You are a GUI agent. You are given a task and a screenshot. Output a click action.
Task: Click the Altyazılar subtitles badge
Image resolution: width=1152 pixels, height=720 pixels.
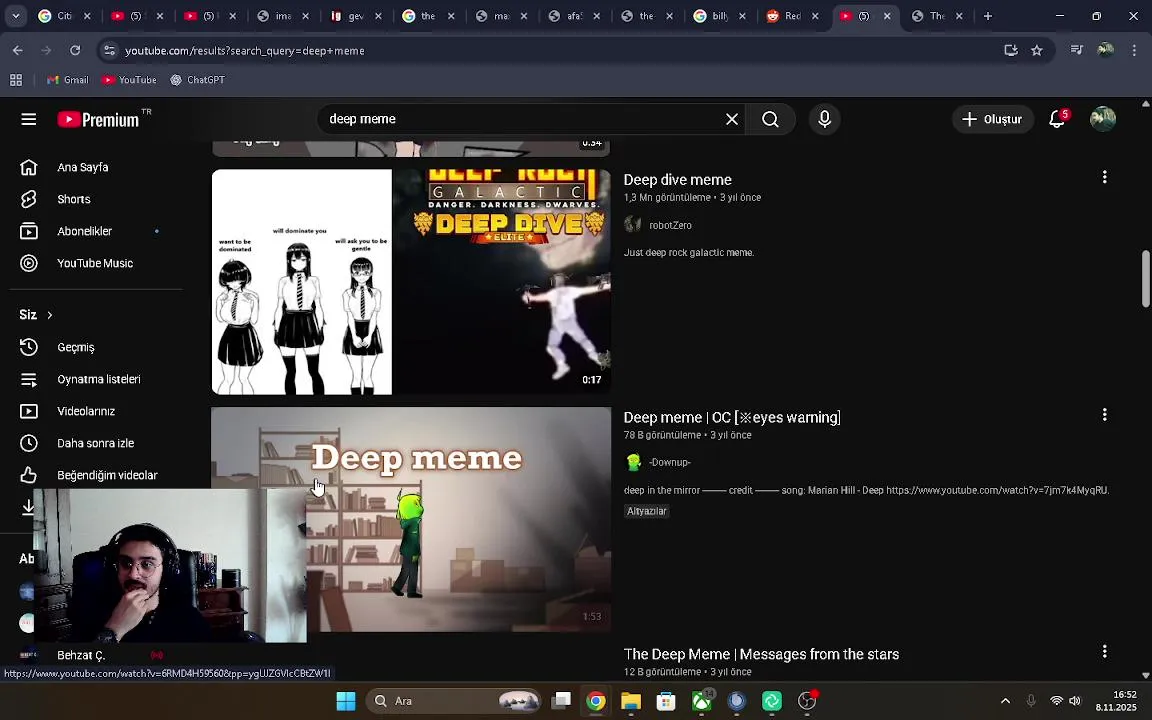[647, 511]
